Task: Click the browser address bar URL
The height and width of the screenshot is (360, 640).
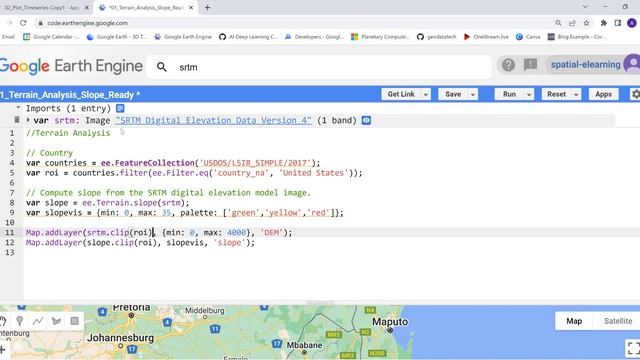Action: point(87,23)
